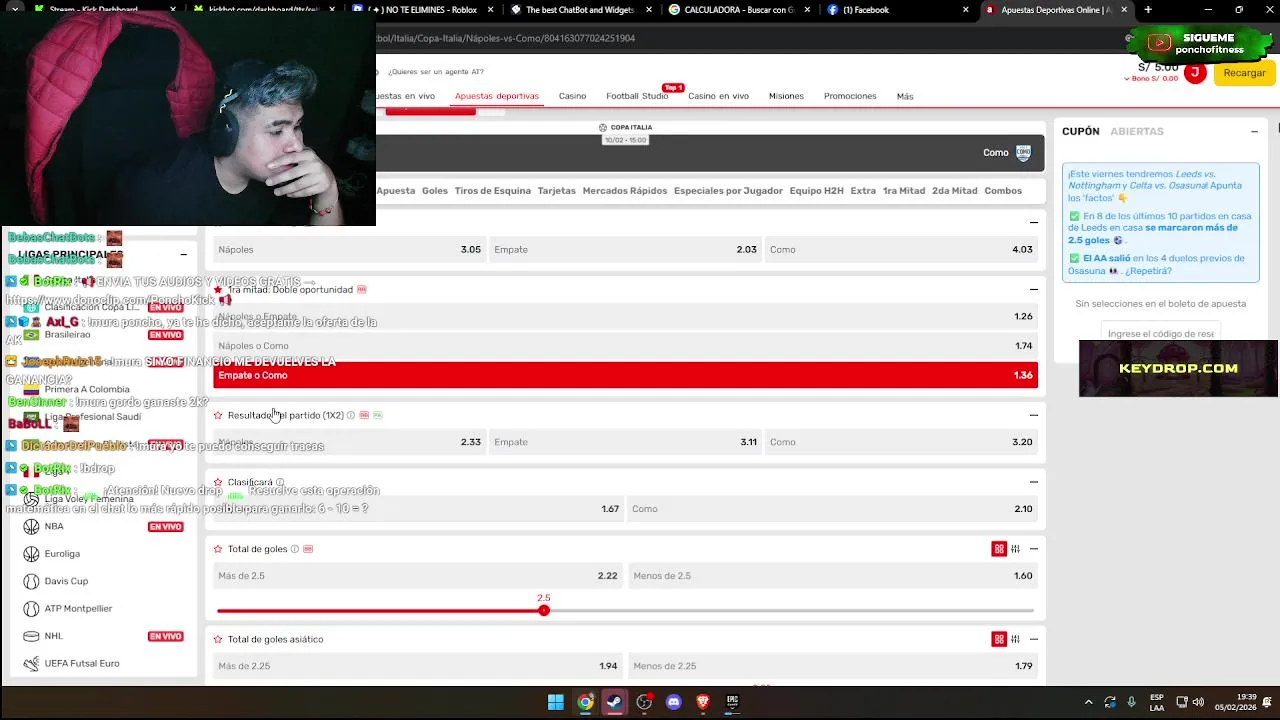1280x720 pixels.
Task: Select Nápoles at 3.05 odds
Action: [349, 249]
